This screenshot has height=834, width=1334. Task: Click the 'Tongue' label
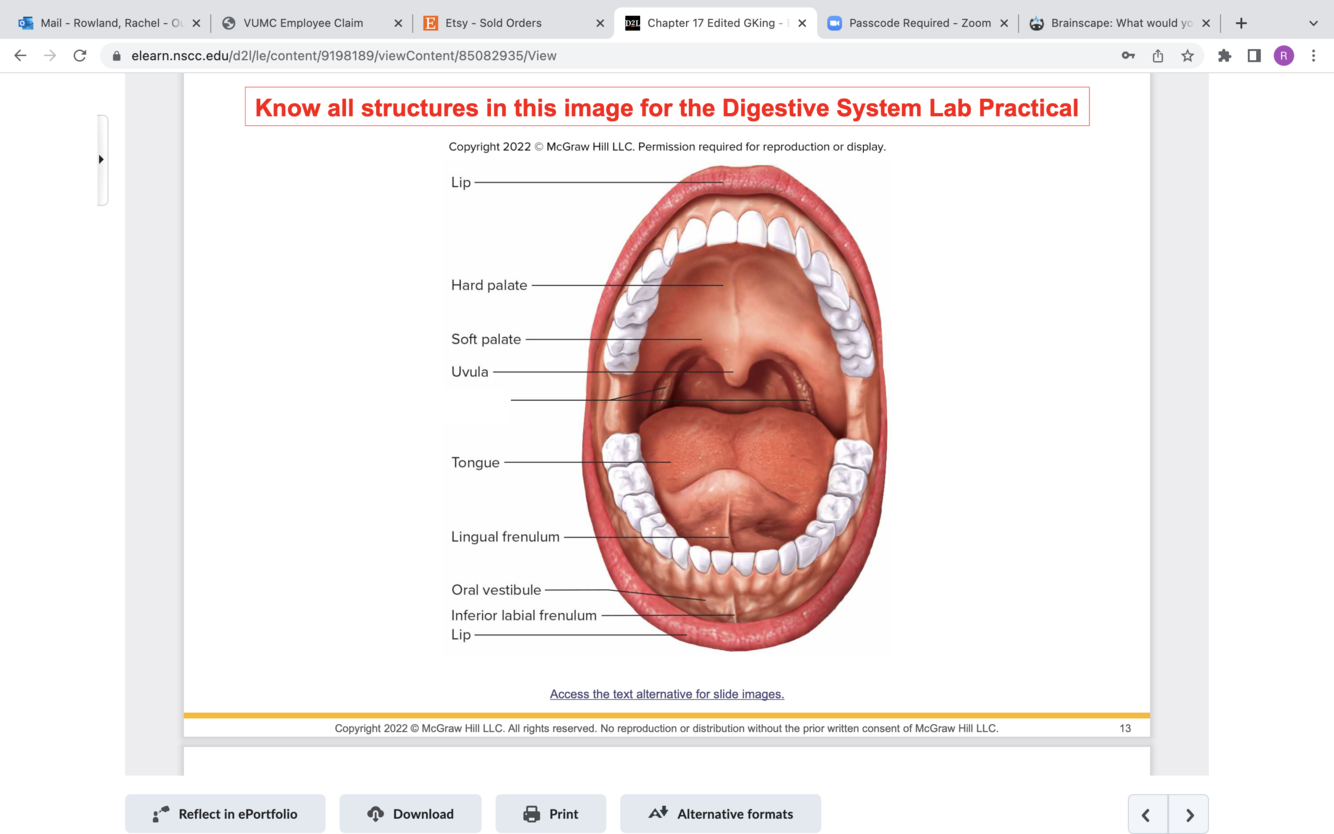tap(475, 463)
